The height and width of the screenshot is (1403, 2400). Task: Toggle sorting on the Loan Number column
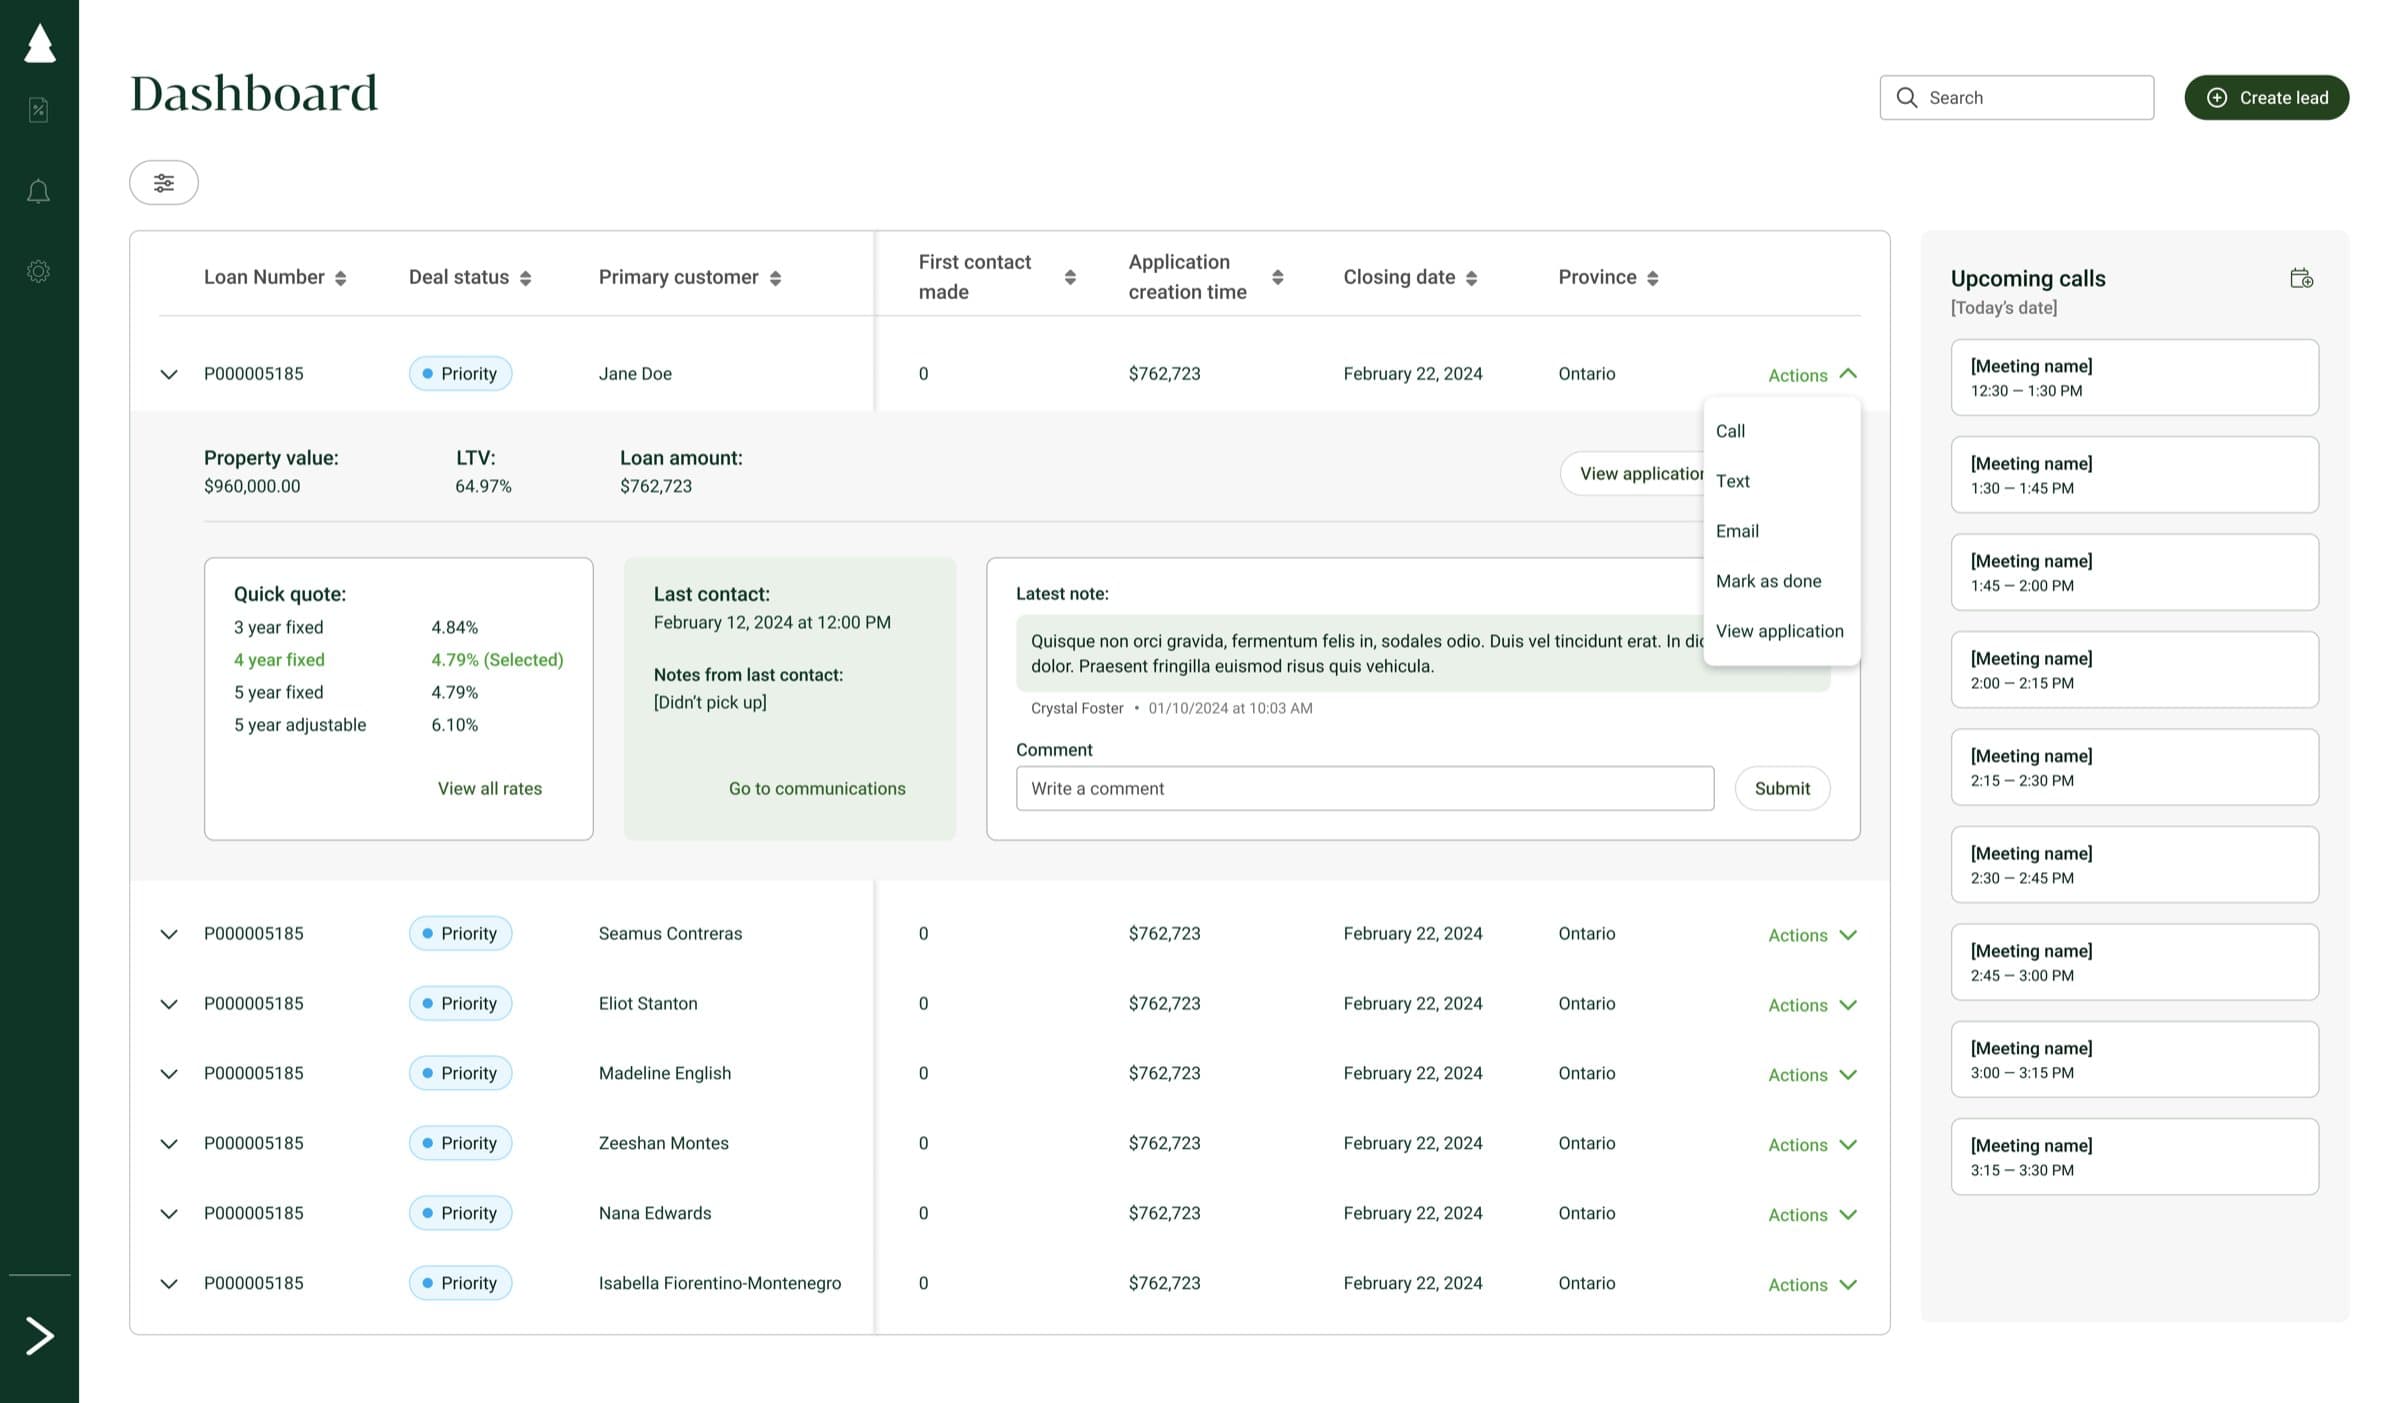click(x=340, y=277)
